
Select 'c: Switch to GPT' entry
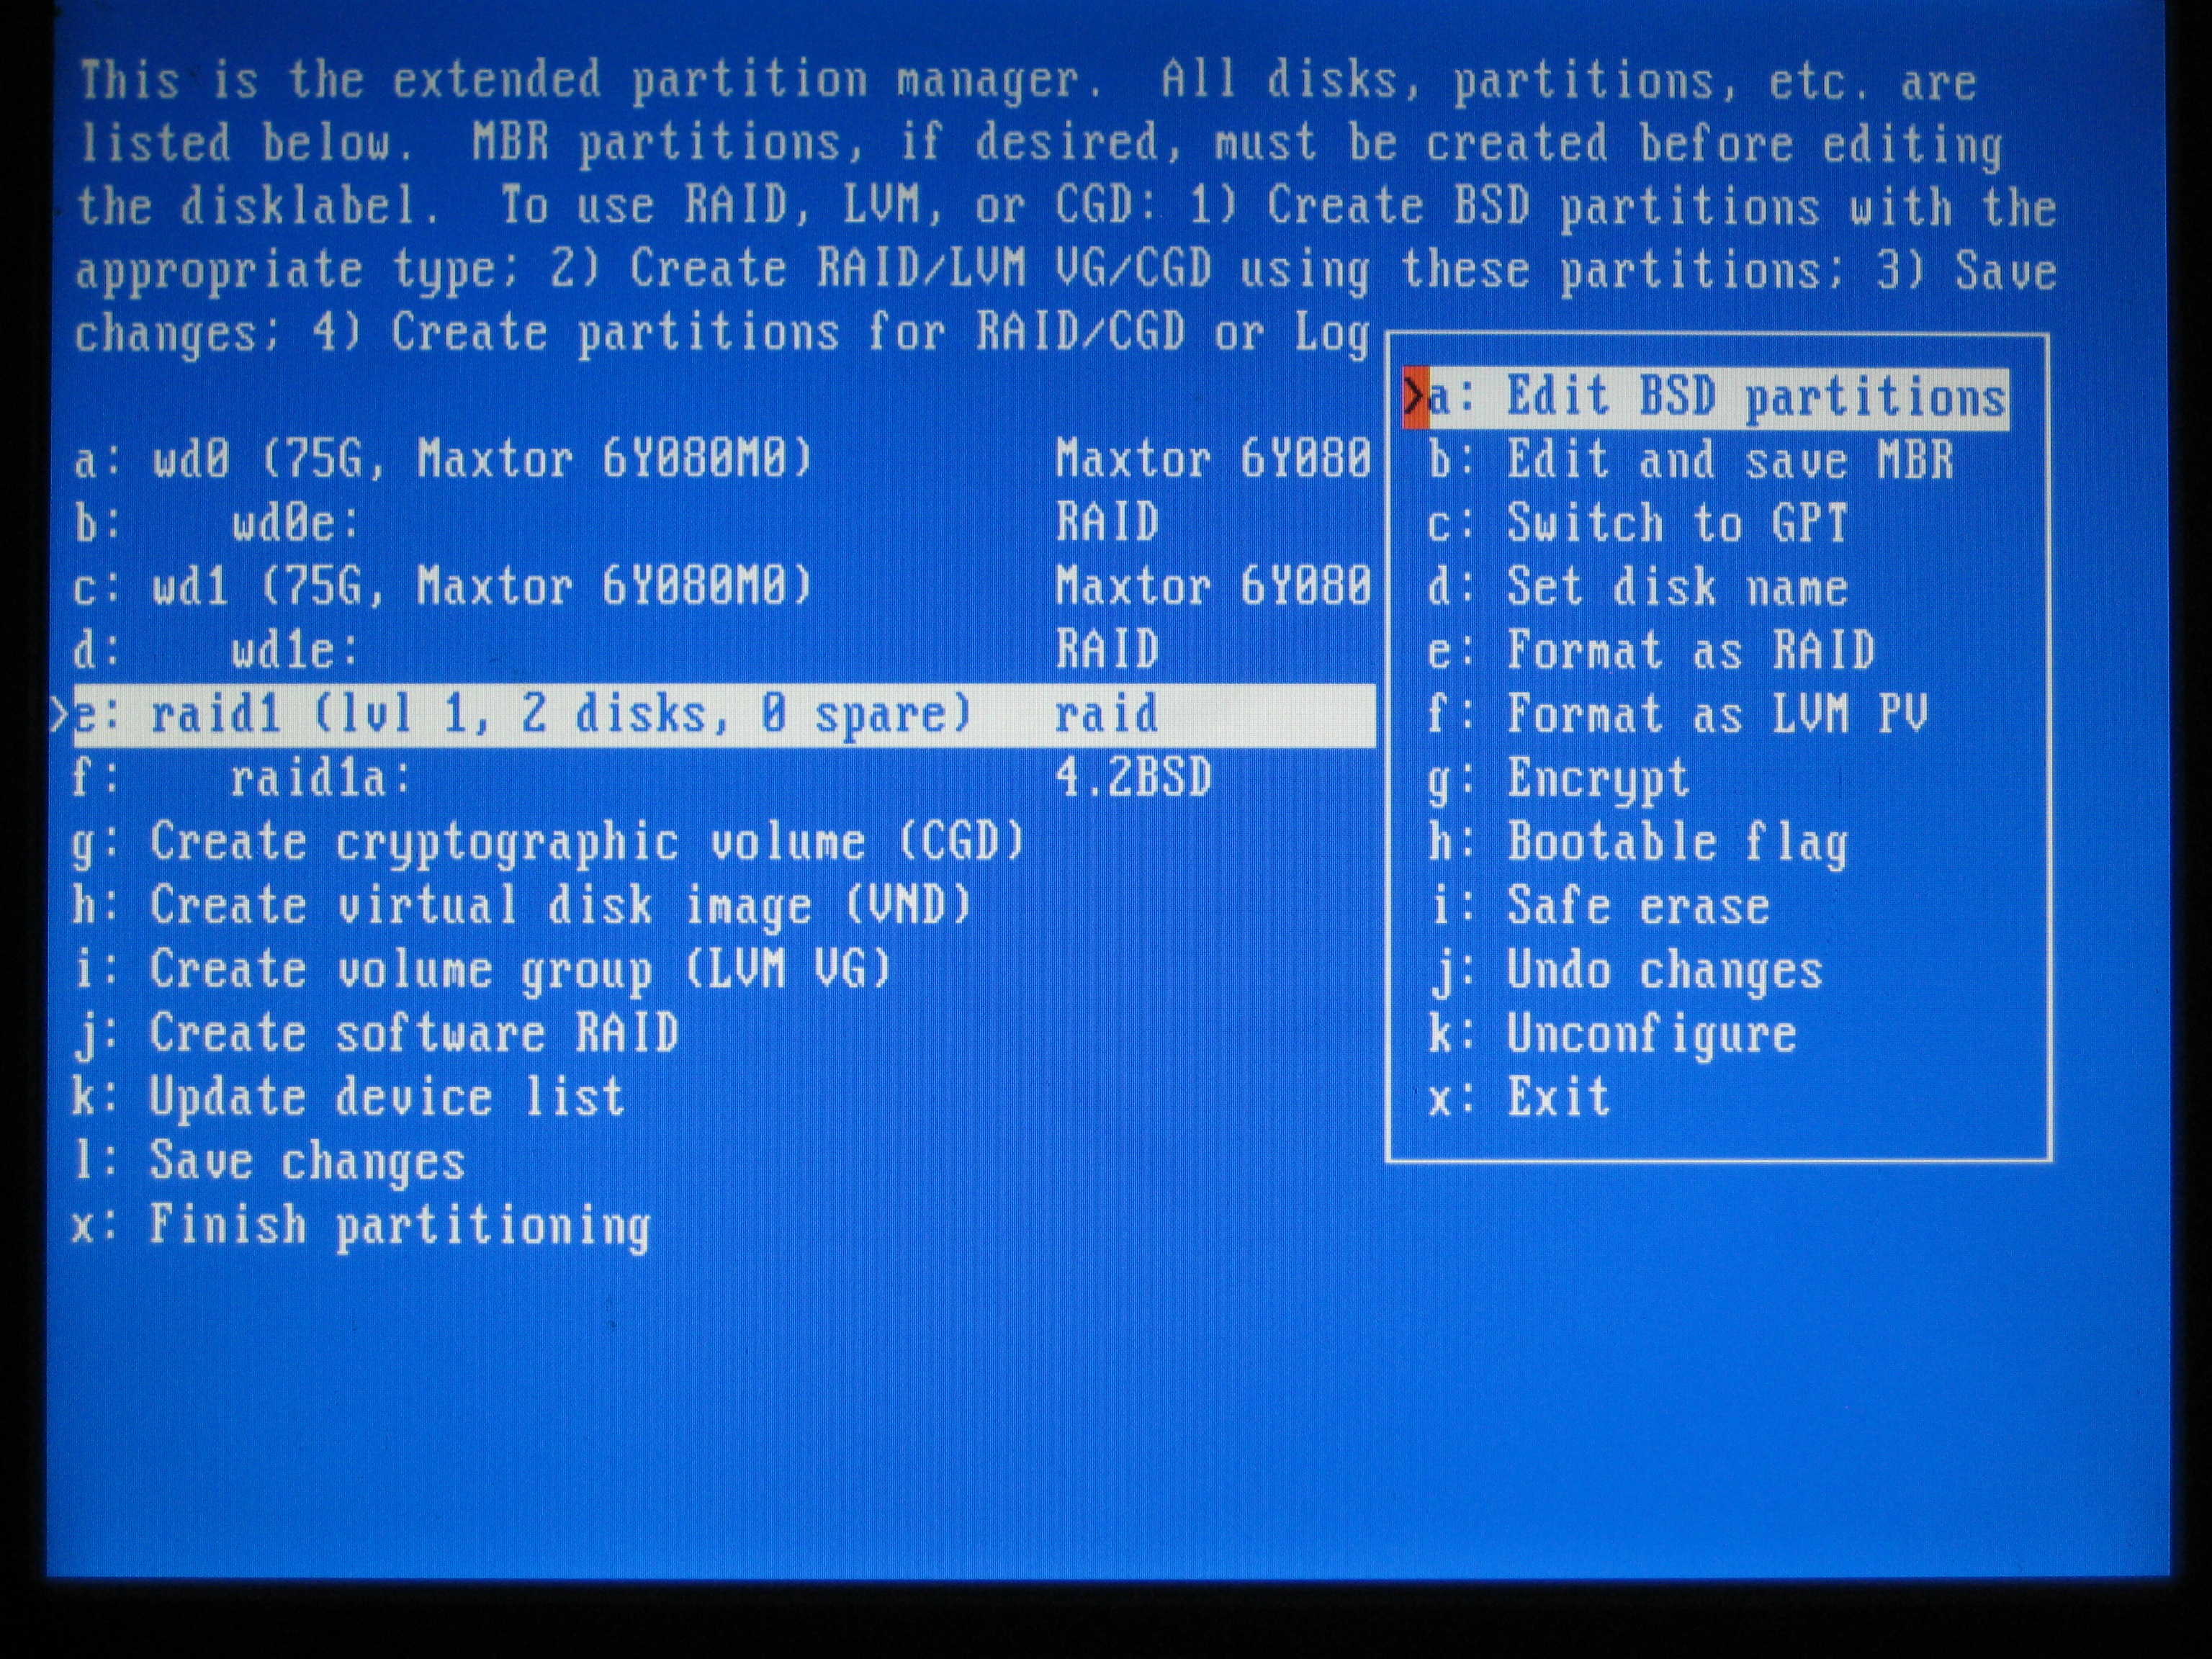pos(1637,525)
